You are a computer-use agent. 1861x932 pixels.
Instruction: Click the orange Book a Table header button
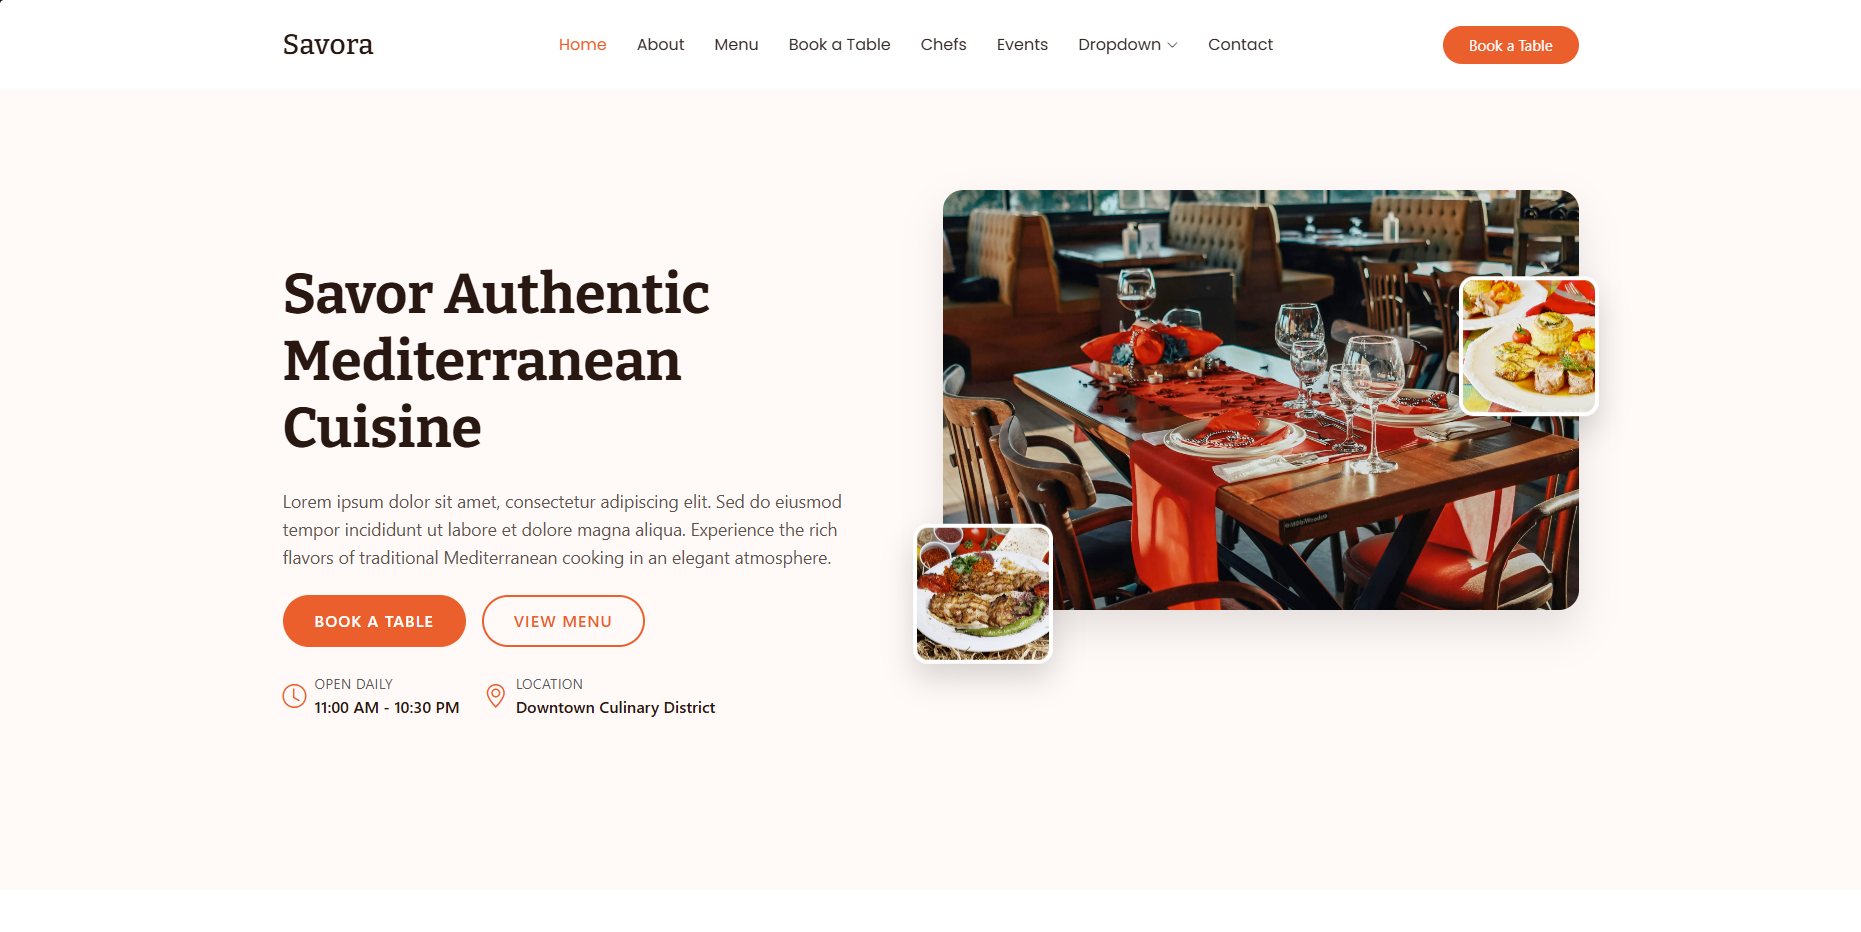coord(1510,45)
